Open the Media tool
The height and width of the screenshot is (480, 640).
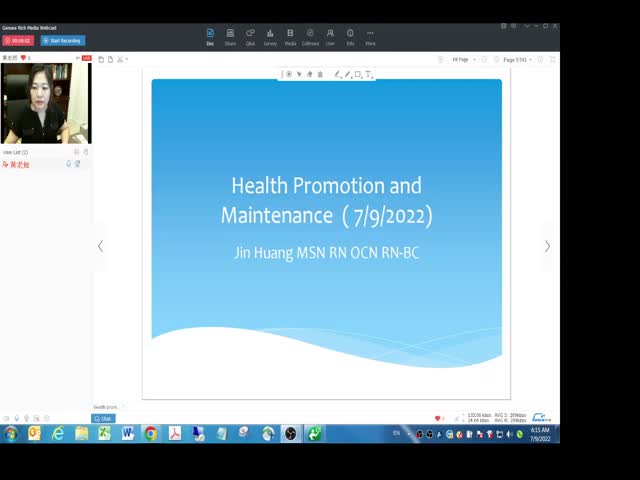[x=290, y=37]
